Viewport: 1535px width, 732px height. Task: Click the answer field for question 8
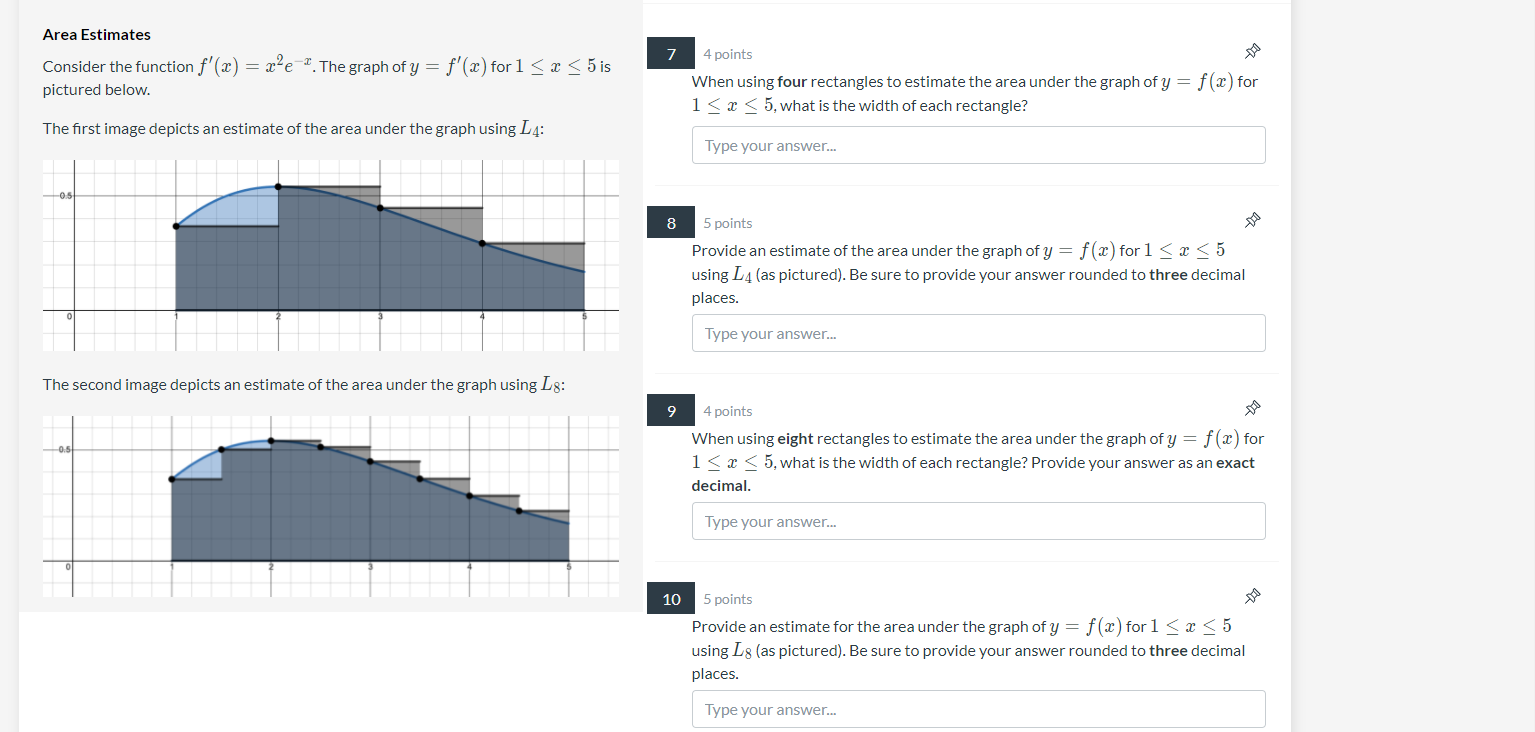click(978, 332)
